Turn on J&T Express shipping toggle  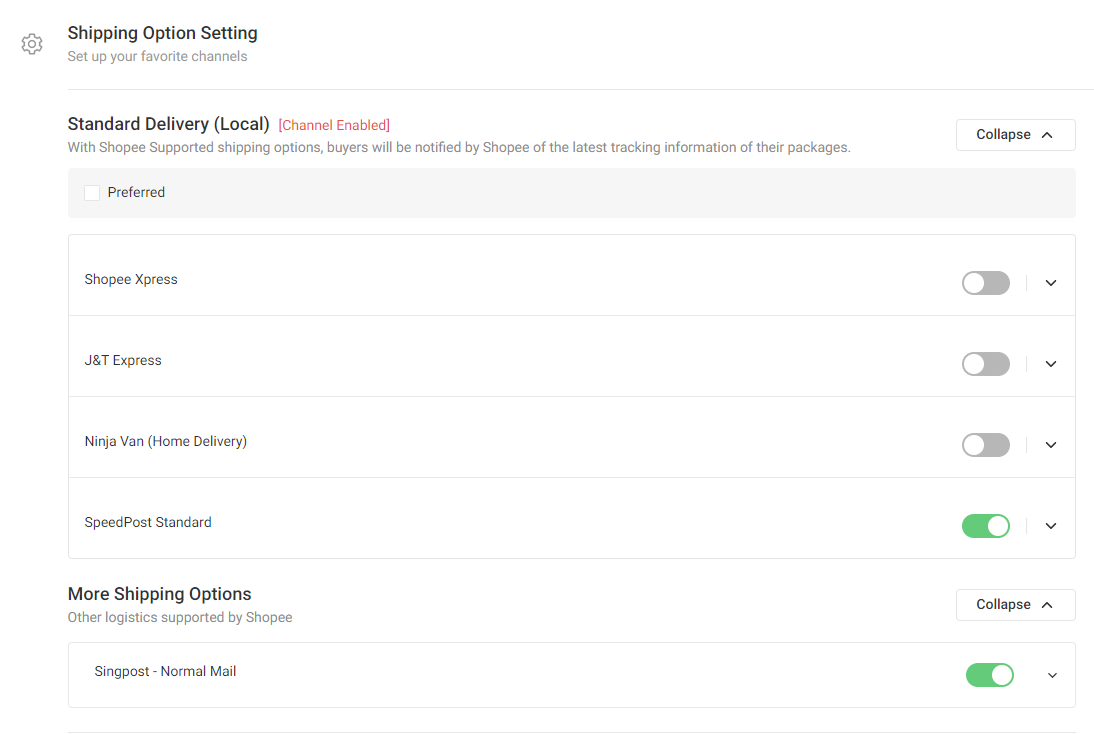(985, 364)
